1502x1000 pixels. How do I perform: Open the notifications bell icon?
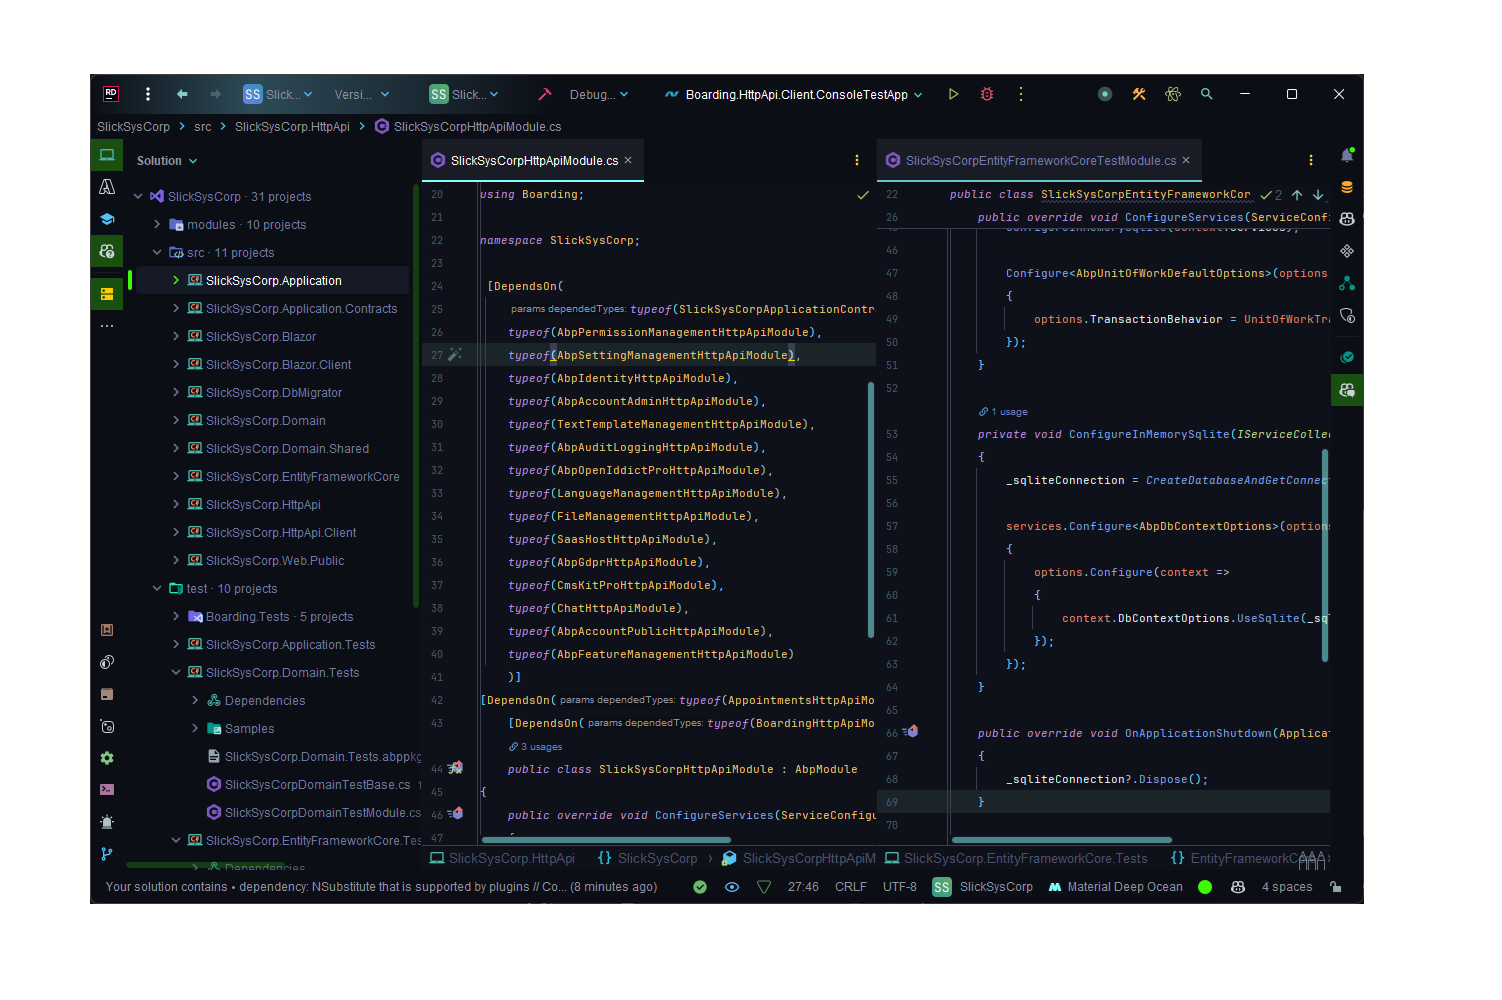point(1347,155)
